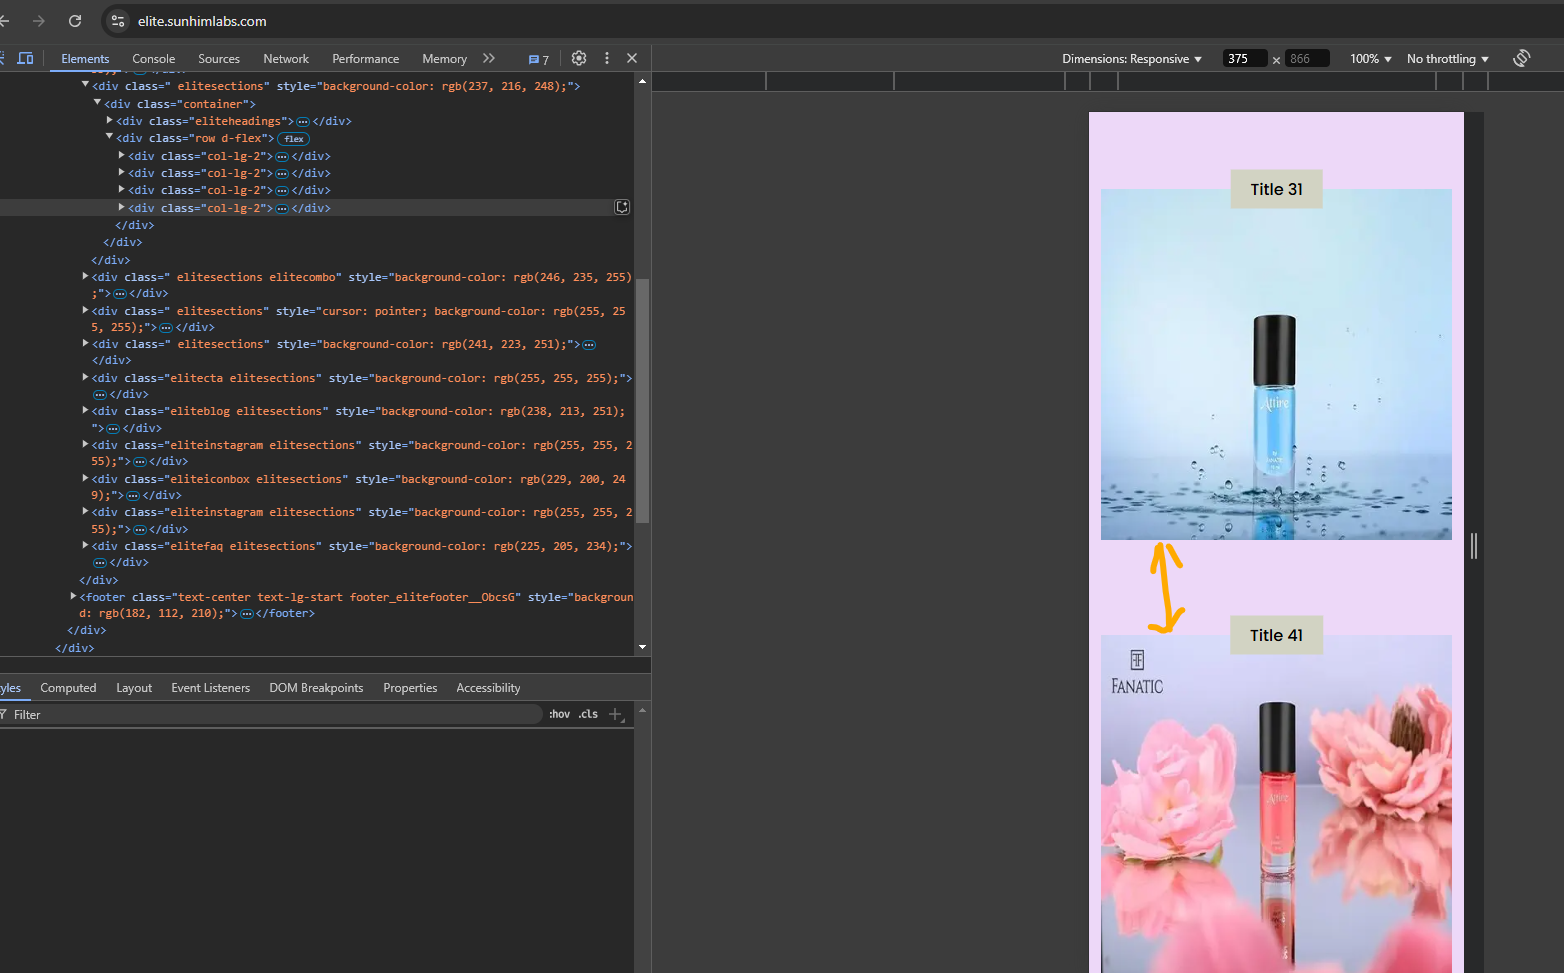Screen dimensions: 1564x973
Task: Open the Sources tab
Action: (x=219, y=59)
